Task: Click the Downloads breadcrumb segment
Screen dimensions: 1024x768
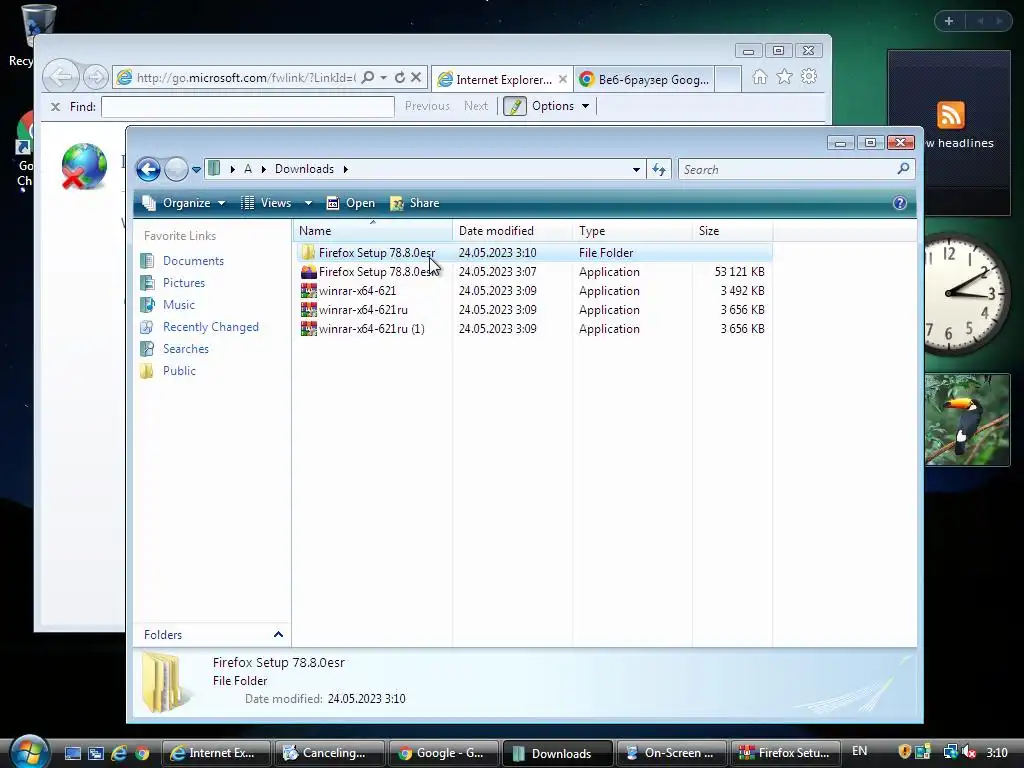Action: [304, 169]
